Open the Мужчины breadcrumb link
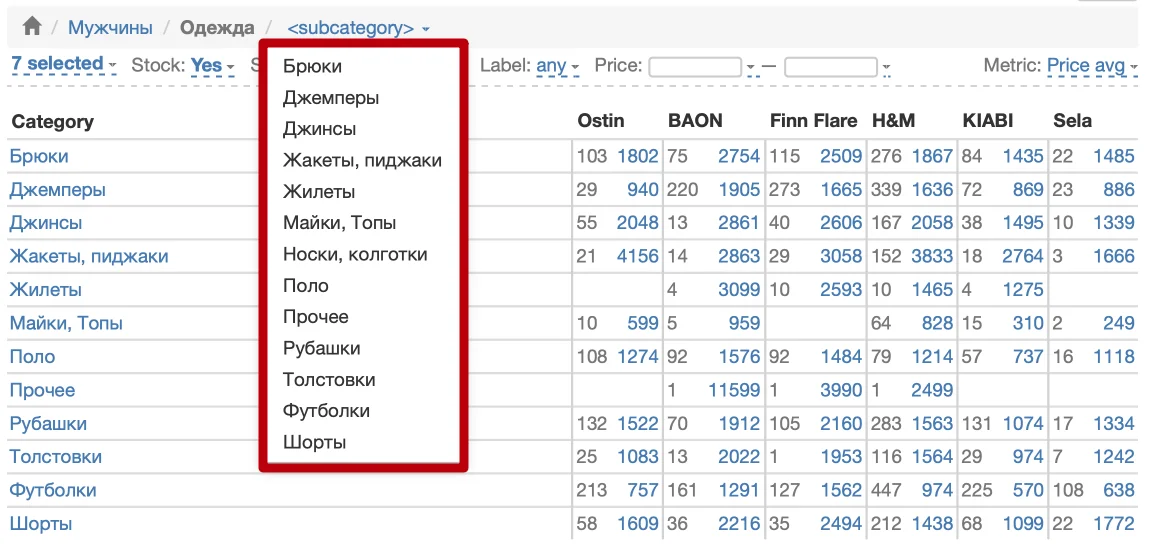 pos(110,28)
